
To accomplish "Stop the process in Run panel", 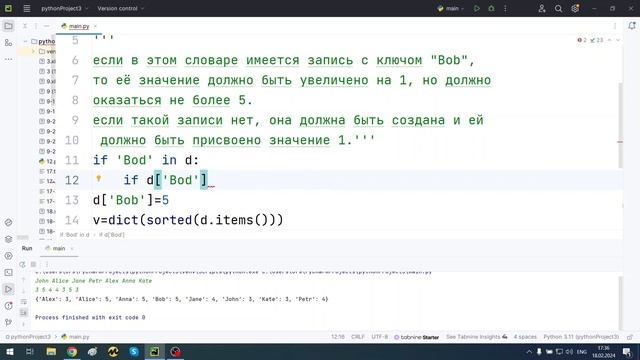I will coord(33,264).
